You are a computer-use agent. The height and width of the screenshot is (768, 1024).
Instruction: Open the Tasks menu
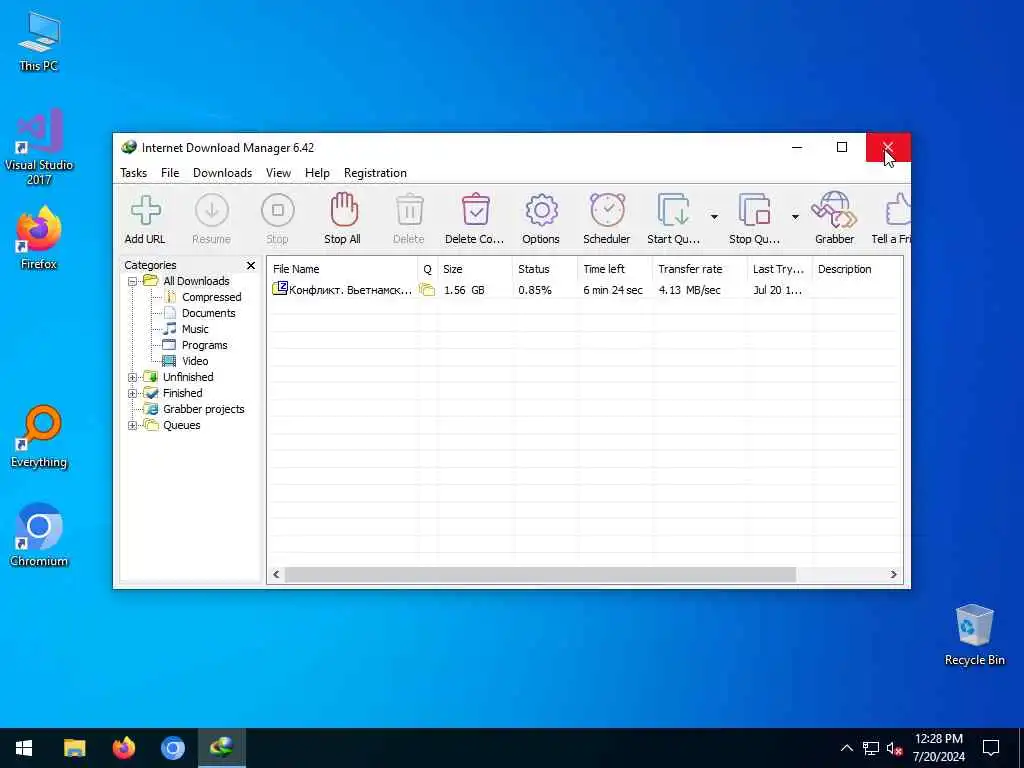[x=133, y=173]
